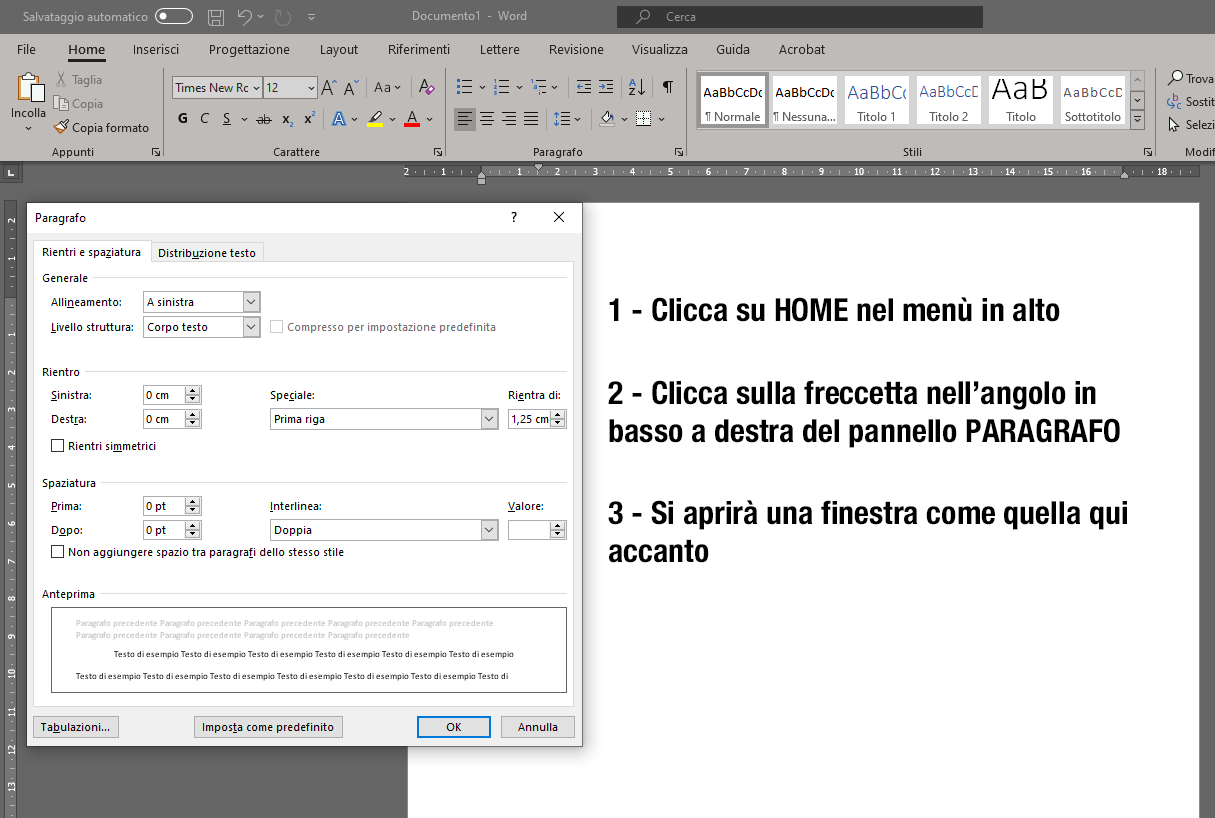This screenshot has width=1215, height=818.
Task: Open the Allineamento dropdown
Action: [x=251, y=302]
